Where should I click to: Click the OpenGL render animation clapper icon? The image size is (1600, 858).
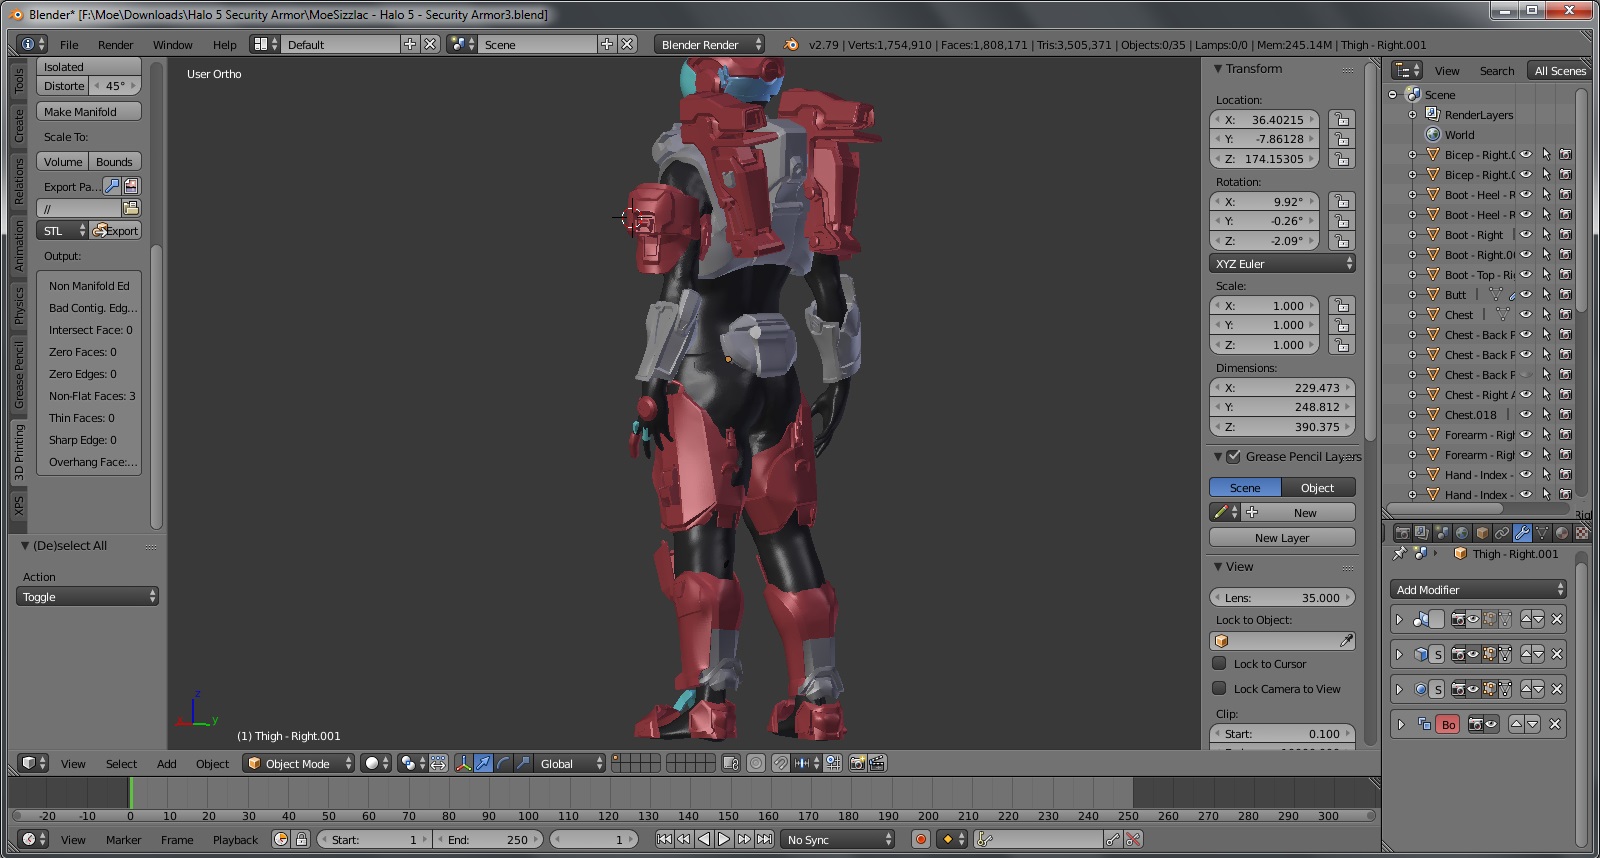pyautogui.click(x=877, y=763)
